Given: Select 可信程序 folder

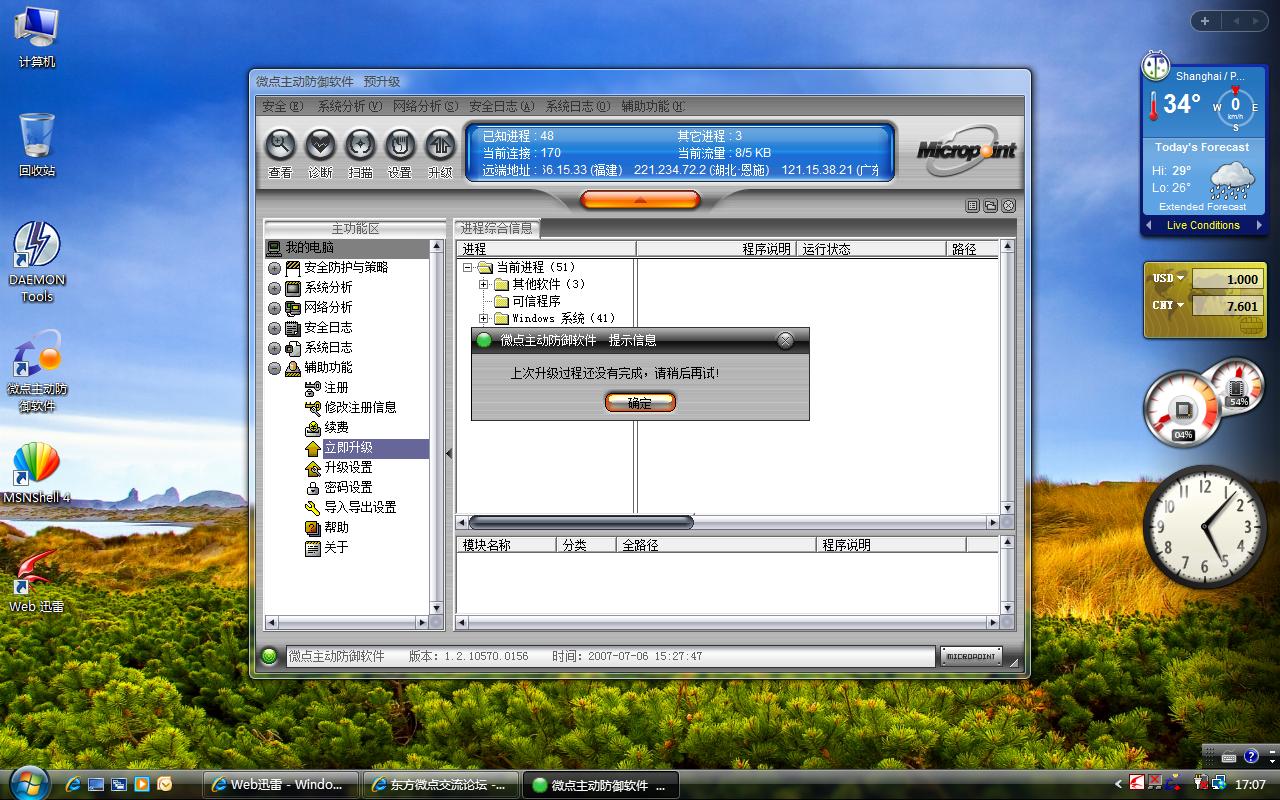Looking at the screenshot, I should [536, 301].
